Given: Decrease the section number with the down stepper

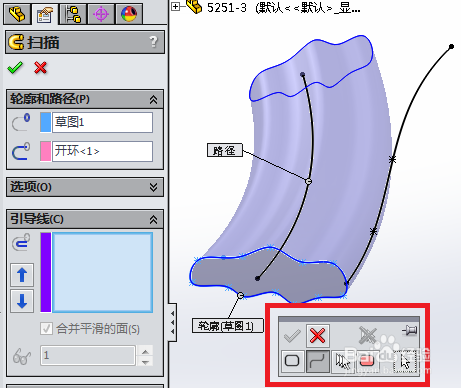Looking at the screenshot, I should tap(145, 361).
